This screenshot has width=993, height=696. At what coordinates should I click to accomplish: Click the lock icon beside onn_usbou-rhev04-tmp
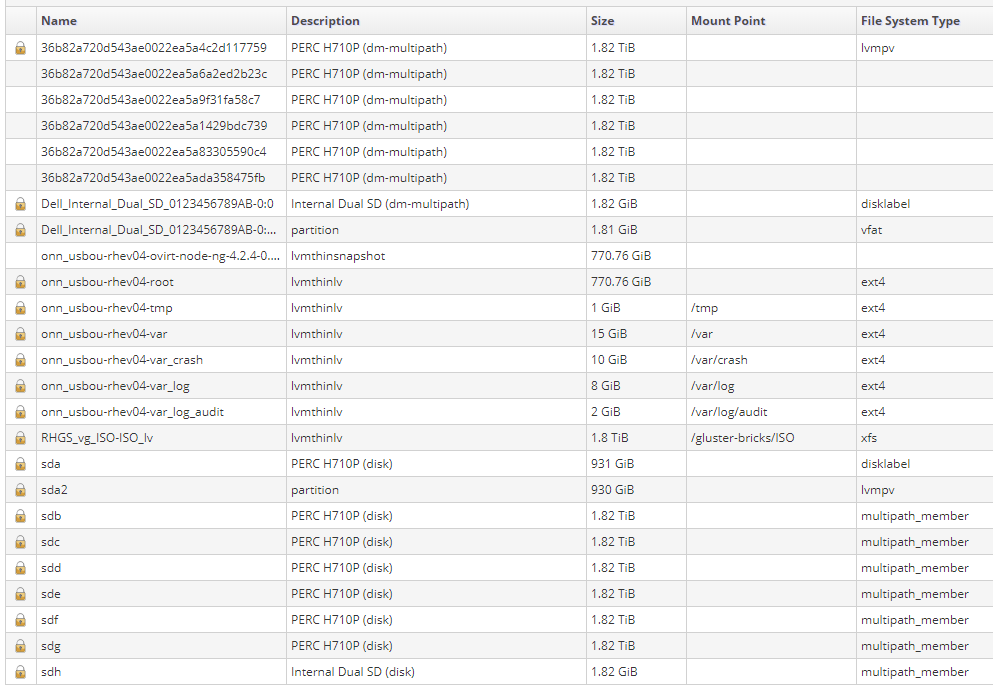pos(20,308)
